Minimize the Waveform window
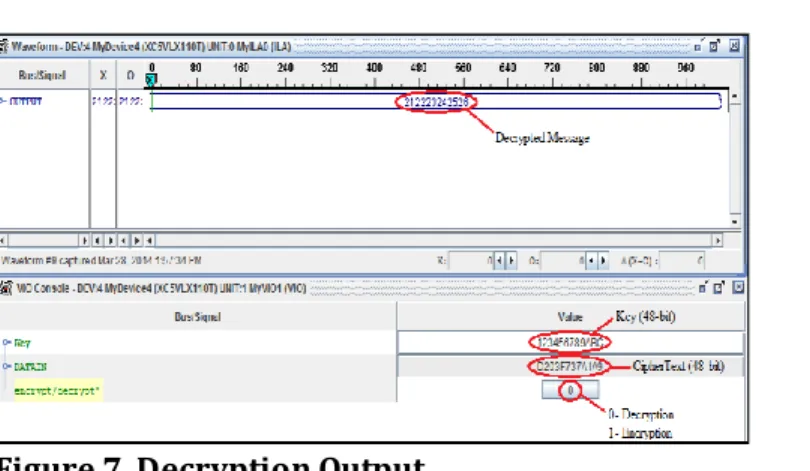This screenshot has height=471, width=810. coord(698,47)
